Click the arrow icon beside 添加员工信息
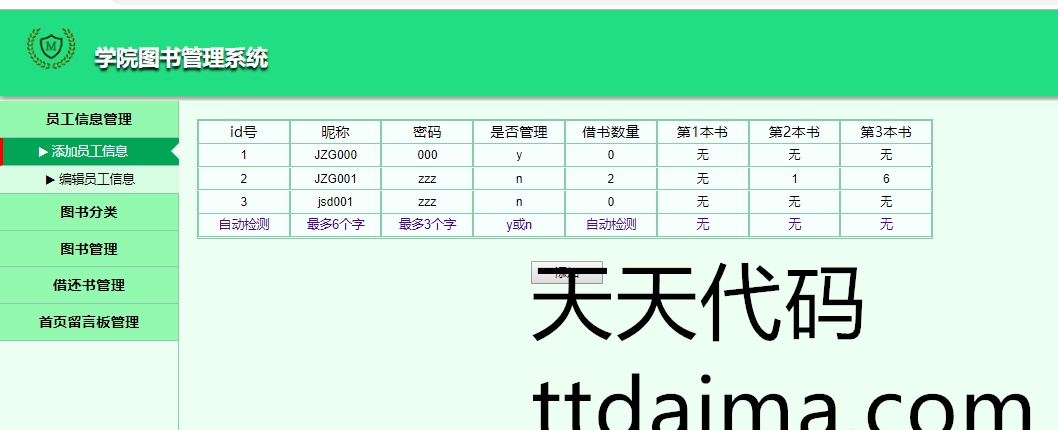 [43, 152]
